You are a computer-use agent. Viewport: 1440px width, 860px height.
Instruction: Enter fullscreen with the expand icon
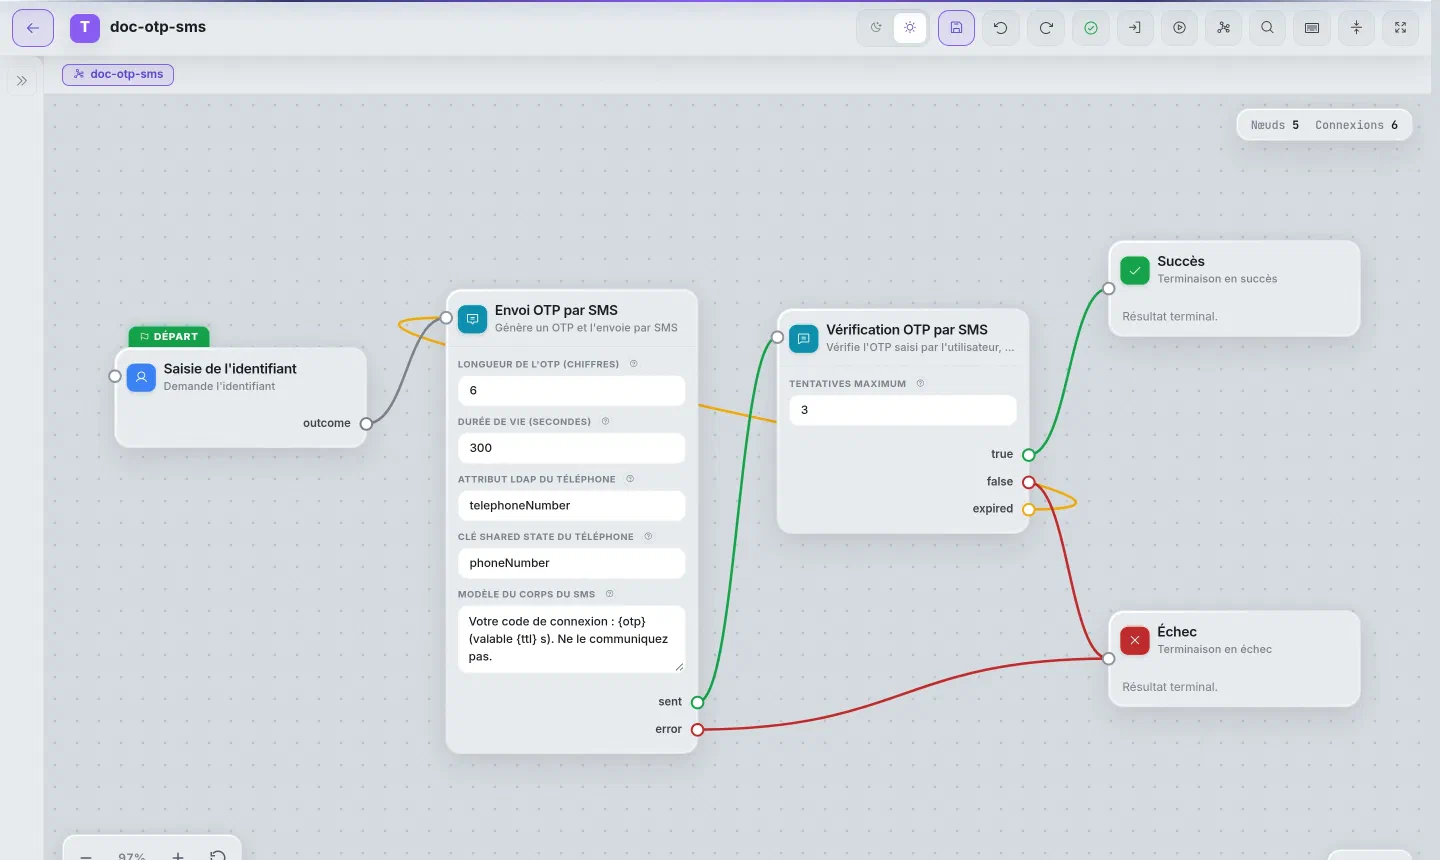tap(1401, 28)
